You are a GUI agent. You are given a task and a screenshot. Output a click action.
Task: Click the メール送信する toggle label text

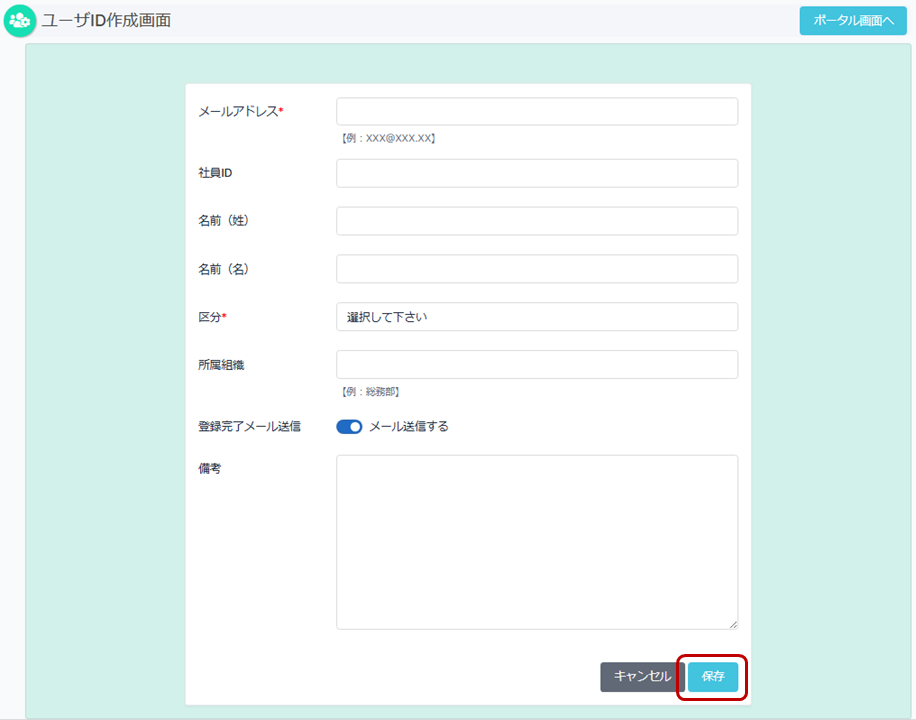(x=409, y=427)
